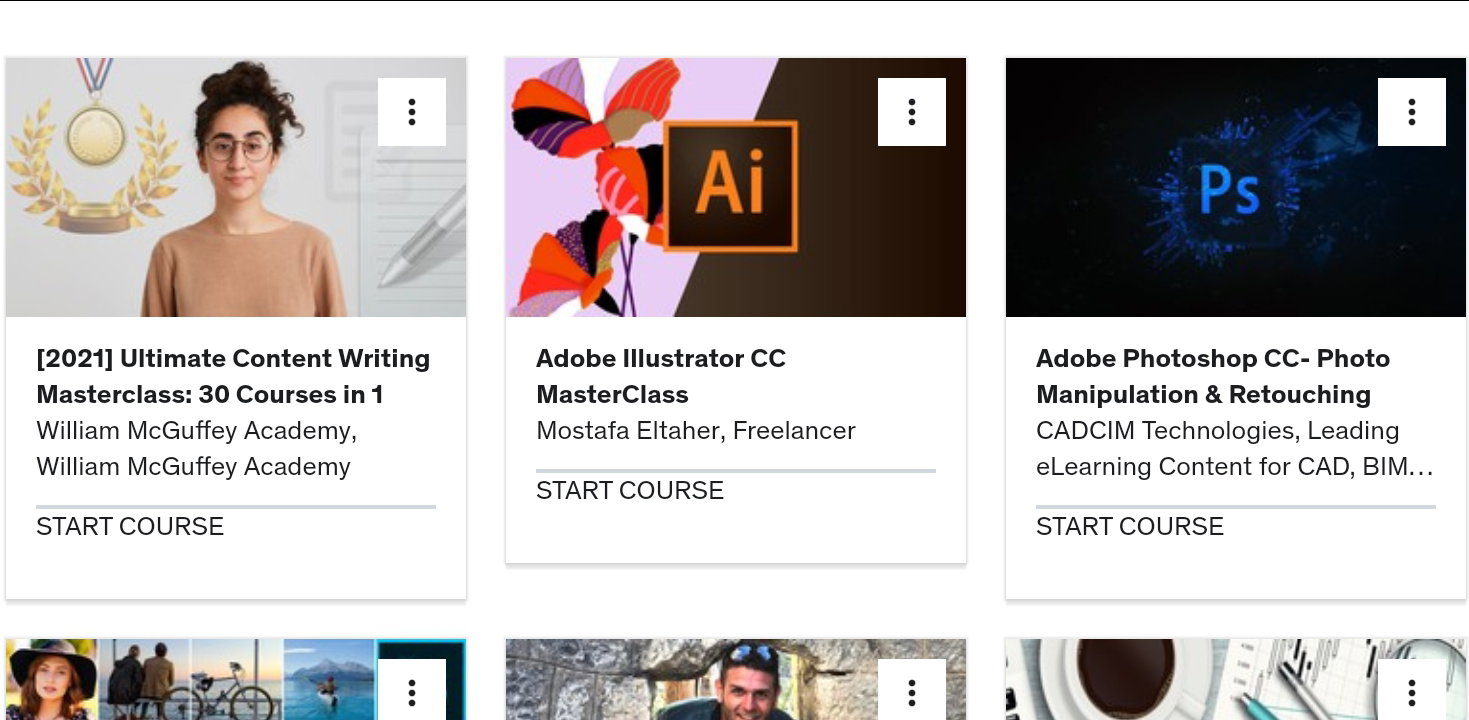Image resolution: width=1469 pixels, height=720 pixels.
Task: Click progress bar on Content Writing Masterclass card
Action: pos(236,507)
